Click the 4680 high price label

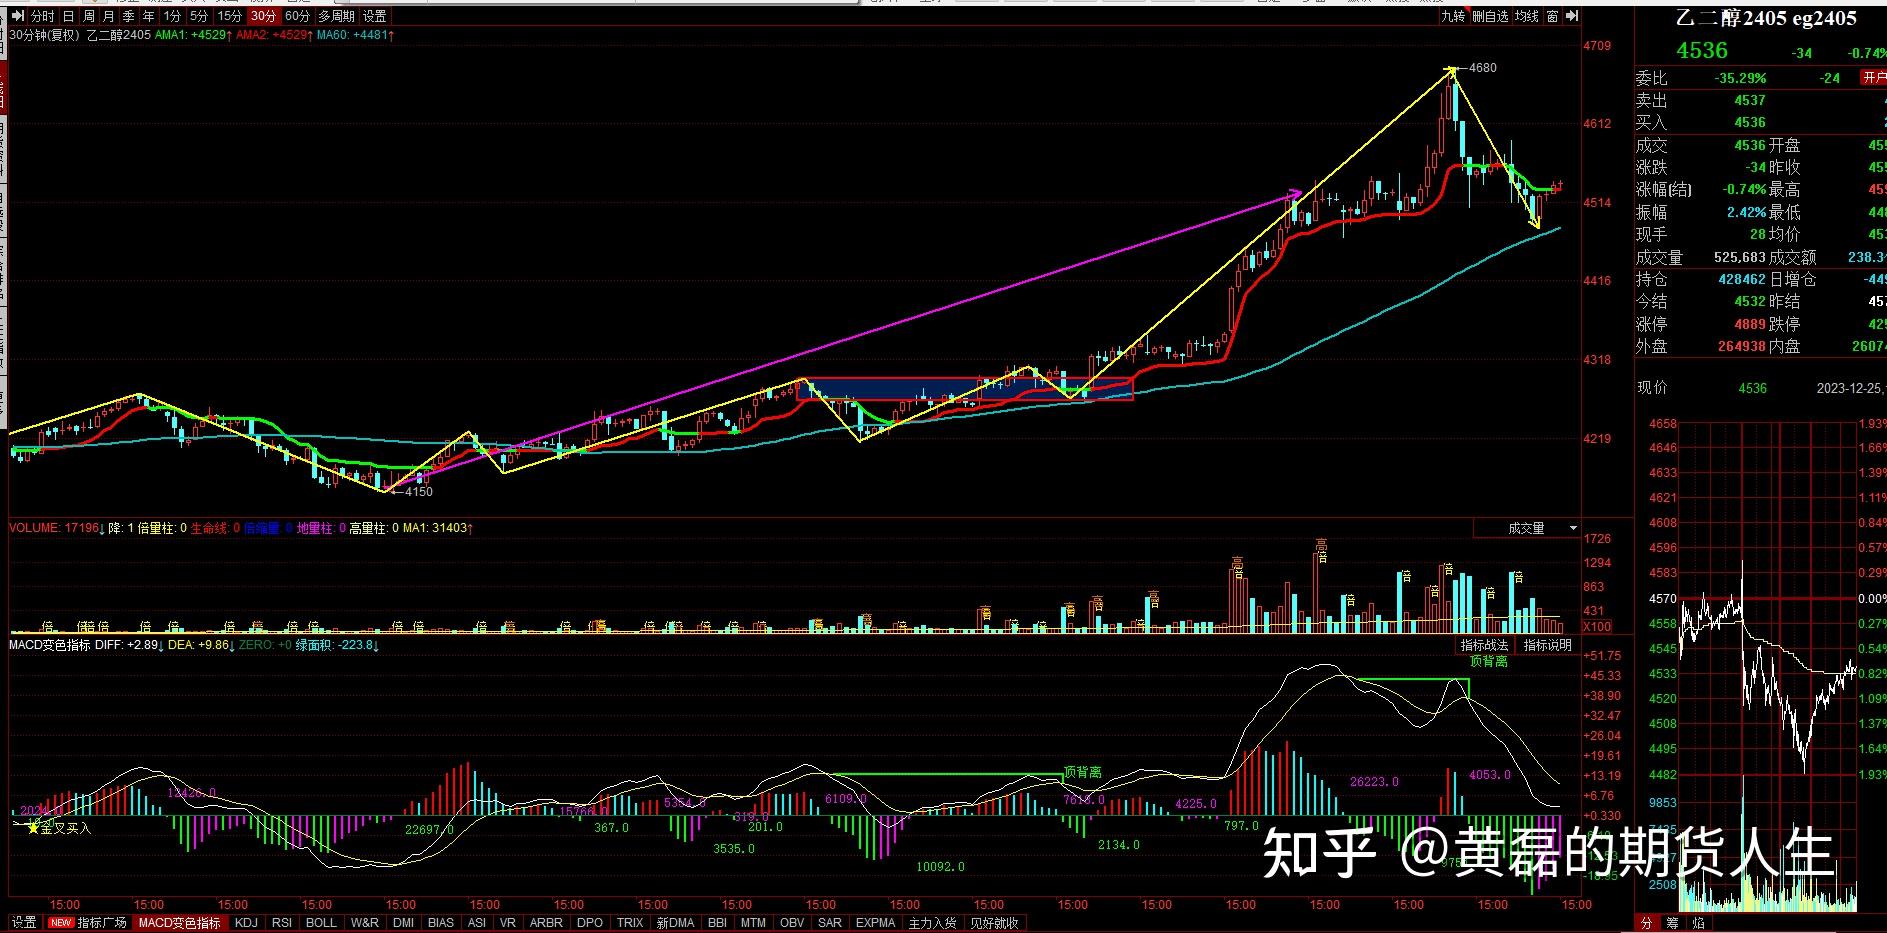[1484, 68]
